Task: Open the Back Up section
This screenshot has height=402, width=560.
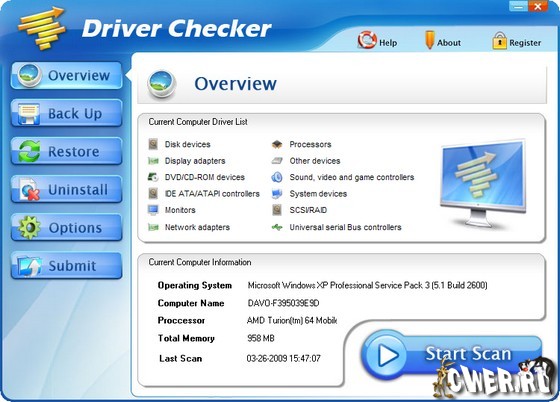Action: [x=66, y=113]
